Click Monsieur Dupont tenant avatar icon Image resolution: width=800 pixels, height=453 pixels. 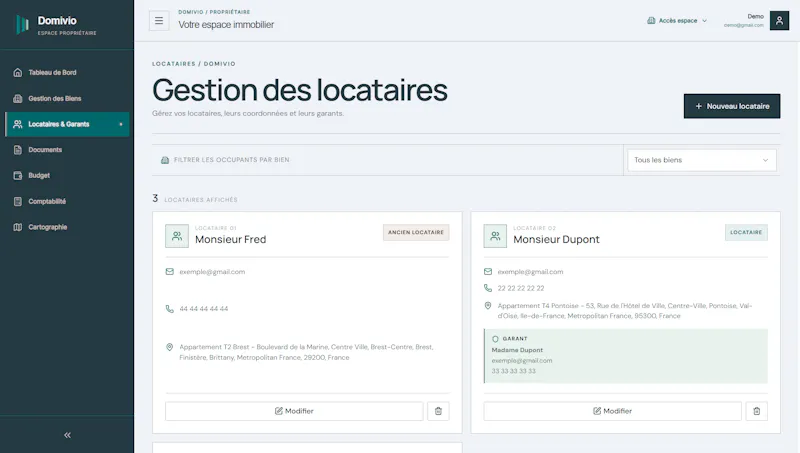(495, 236)
